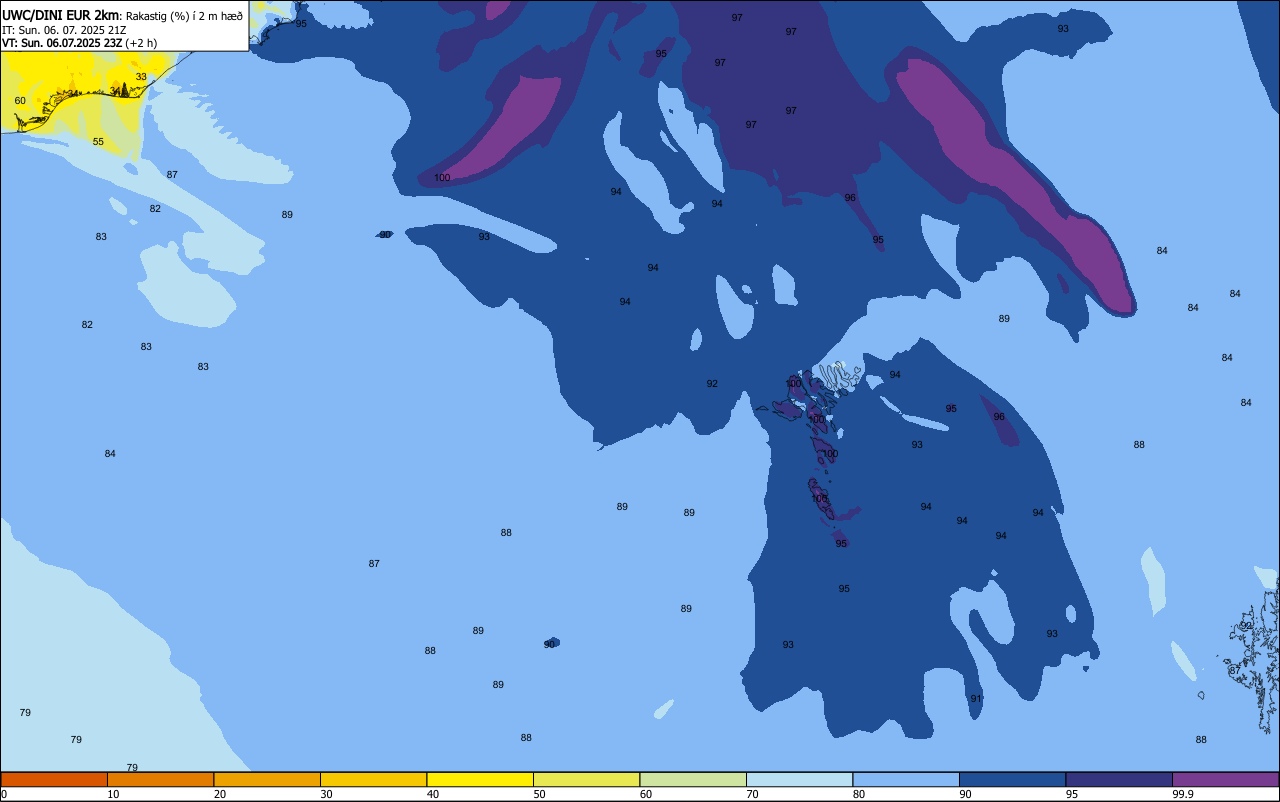
Task: Click the legend tick label '0'
Action: pyautogui.click(x=4, y=794)
